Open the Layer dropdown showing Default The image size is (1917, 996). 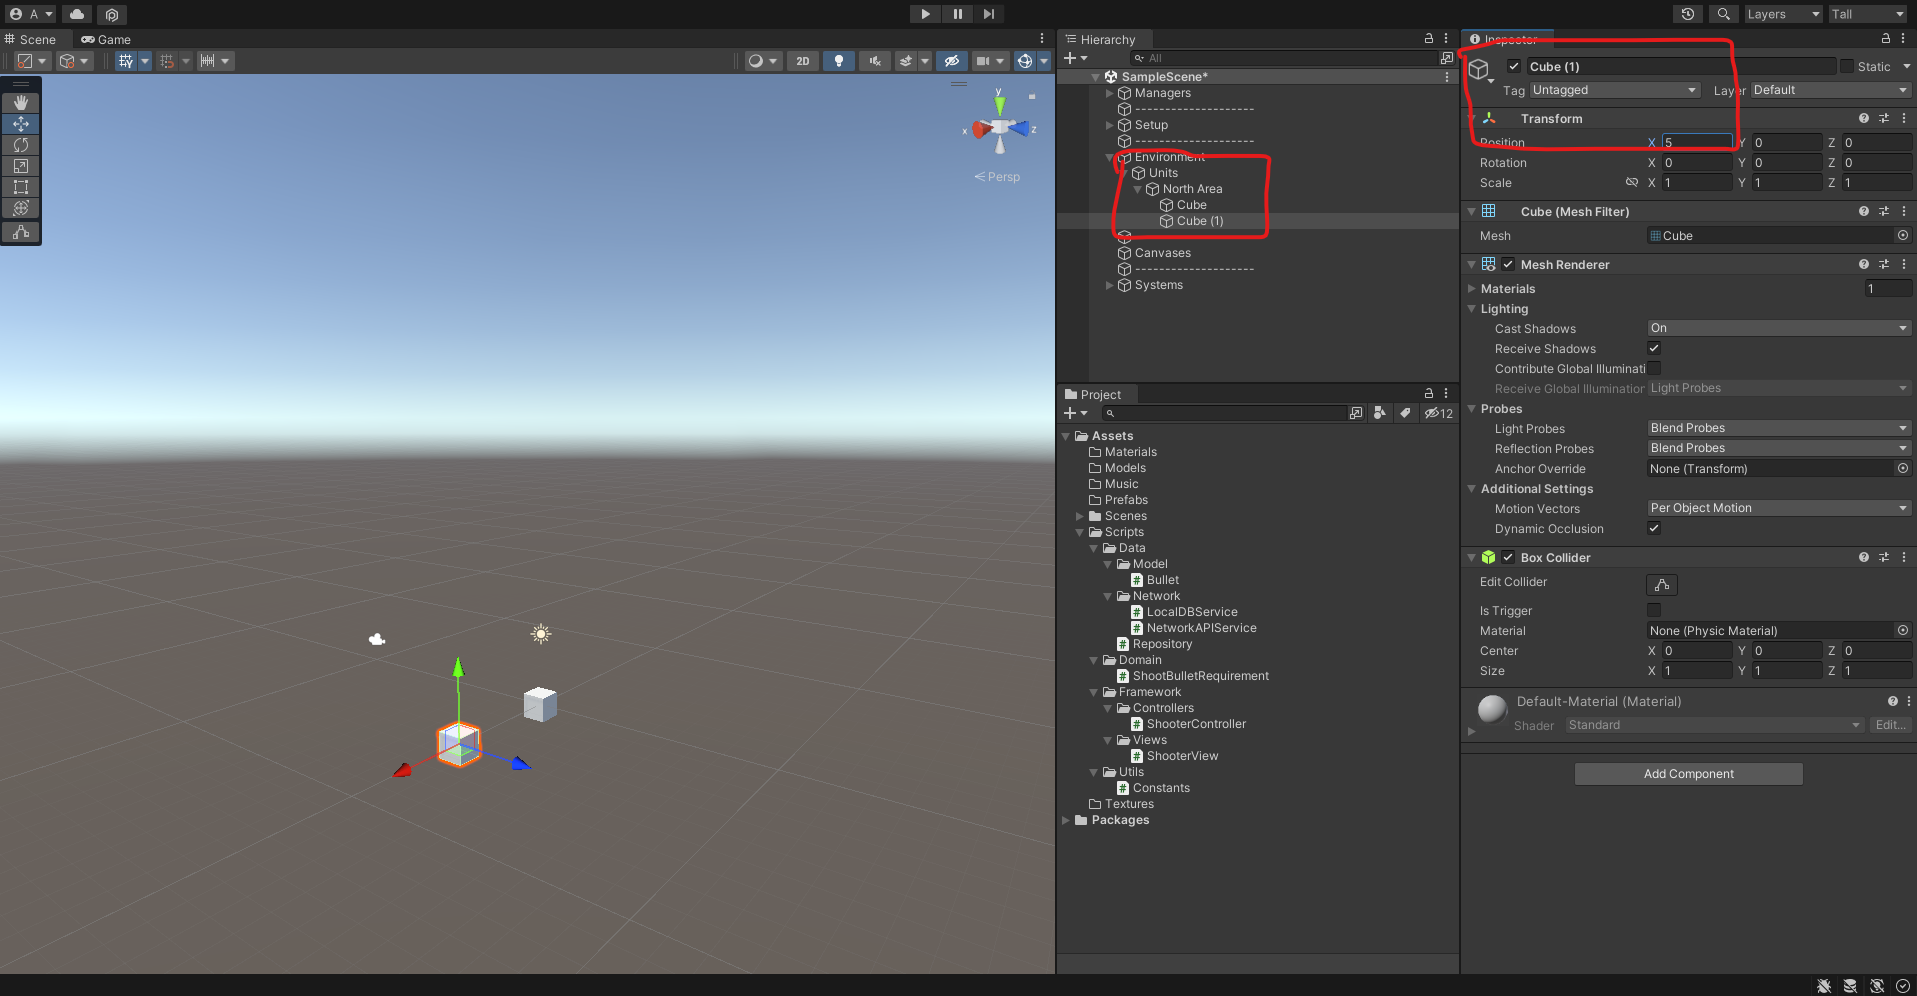point(1831,90)
